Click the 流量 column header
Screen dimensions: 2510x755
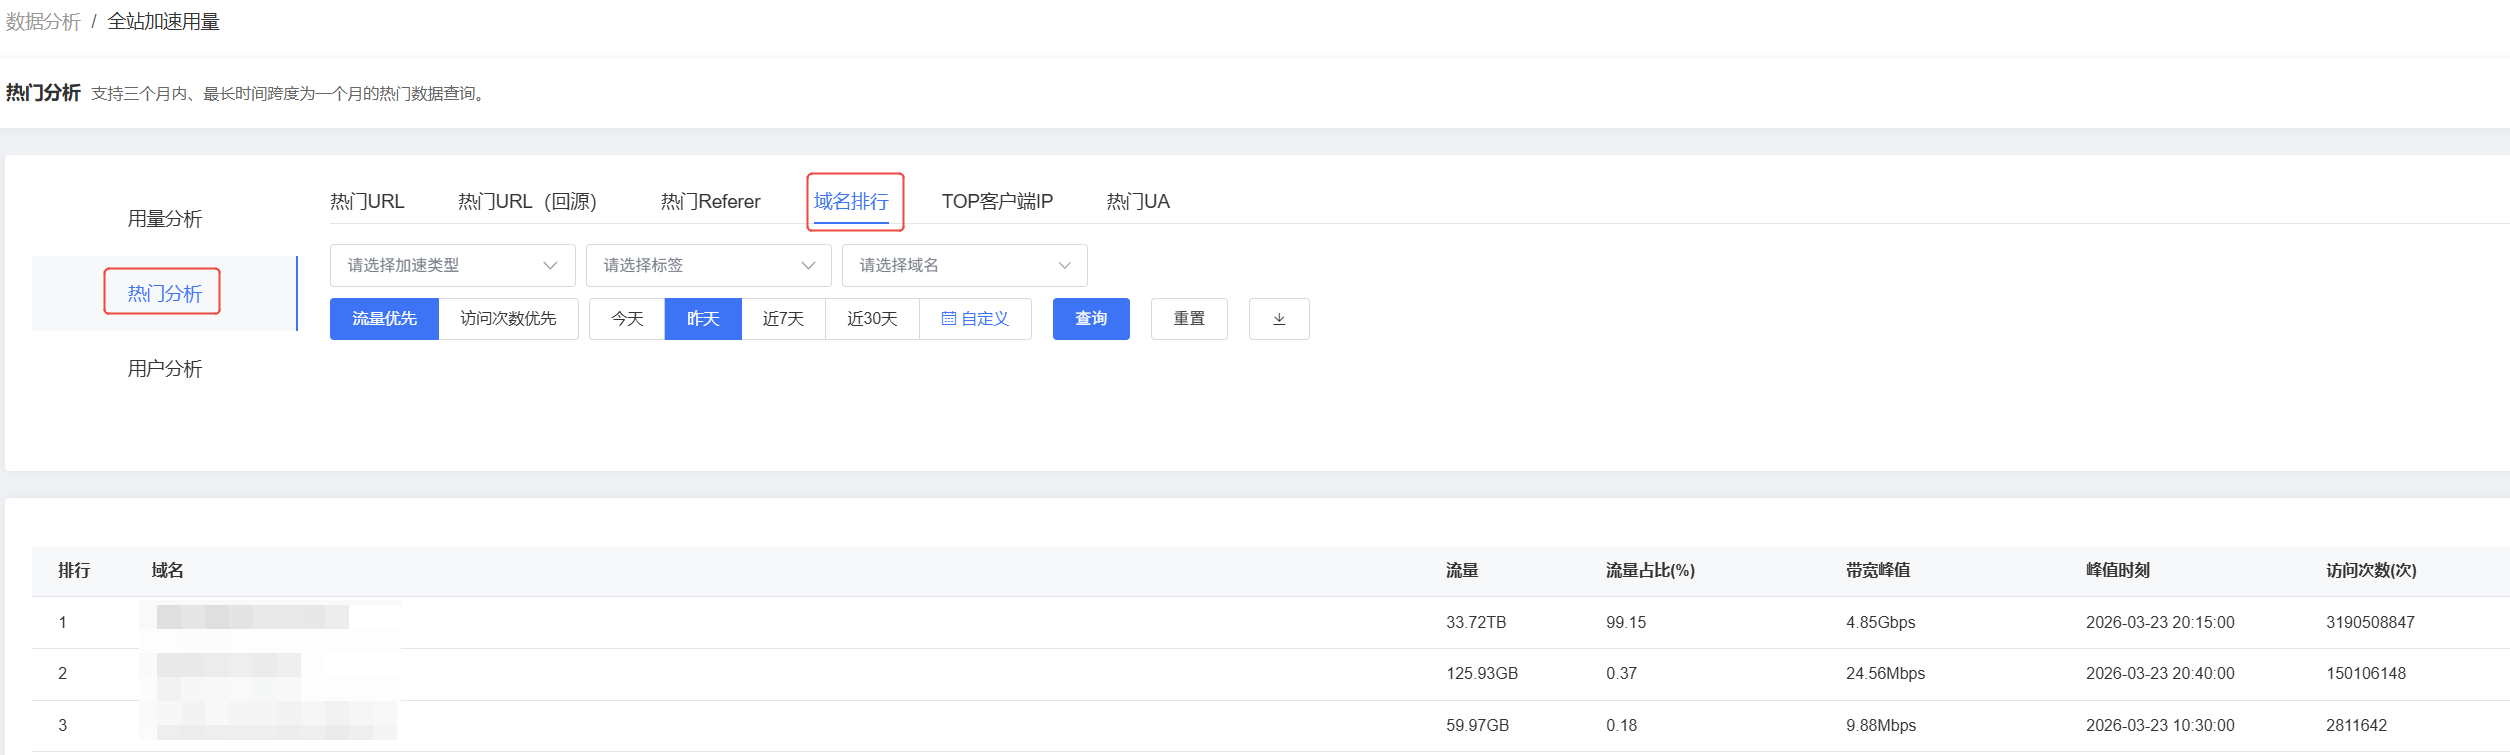[1462, 571]
